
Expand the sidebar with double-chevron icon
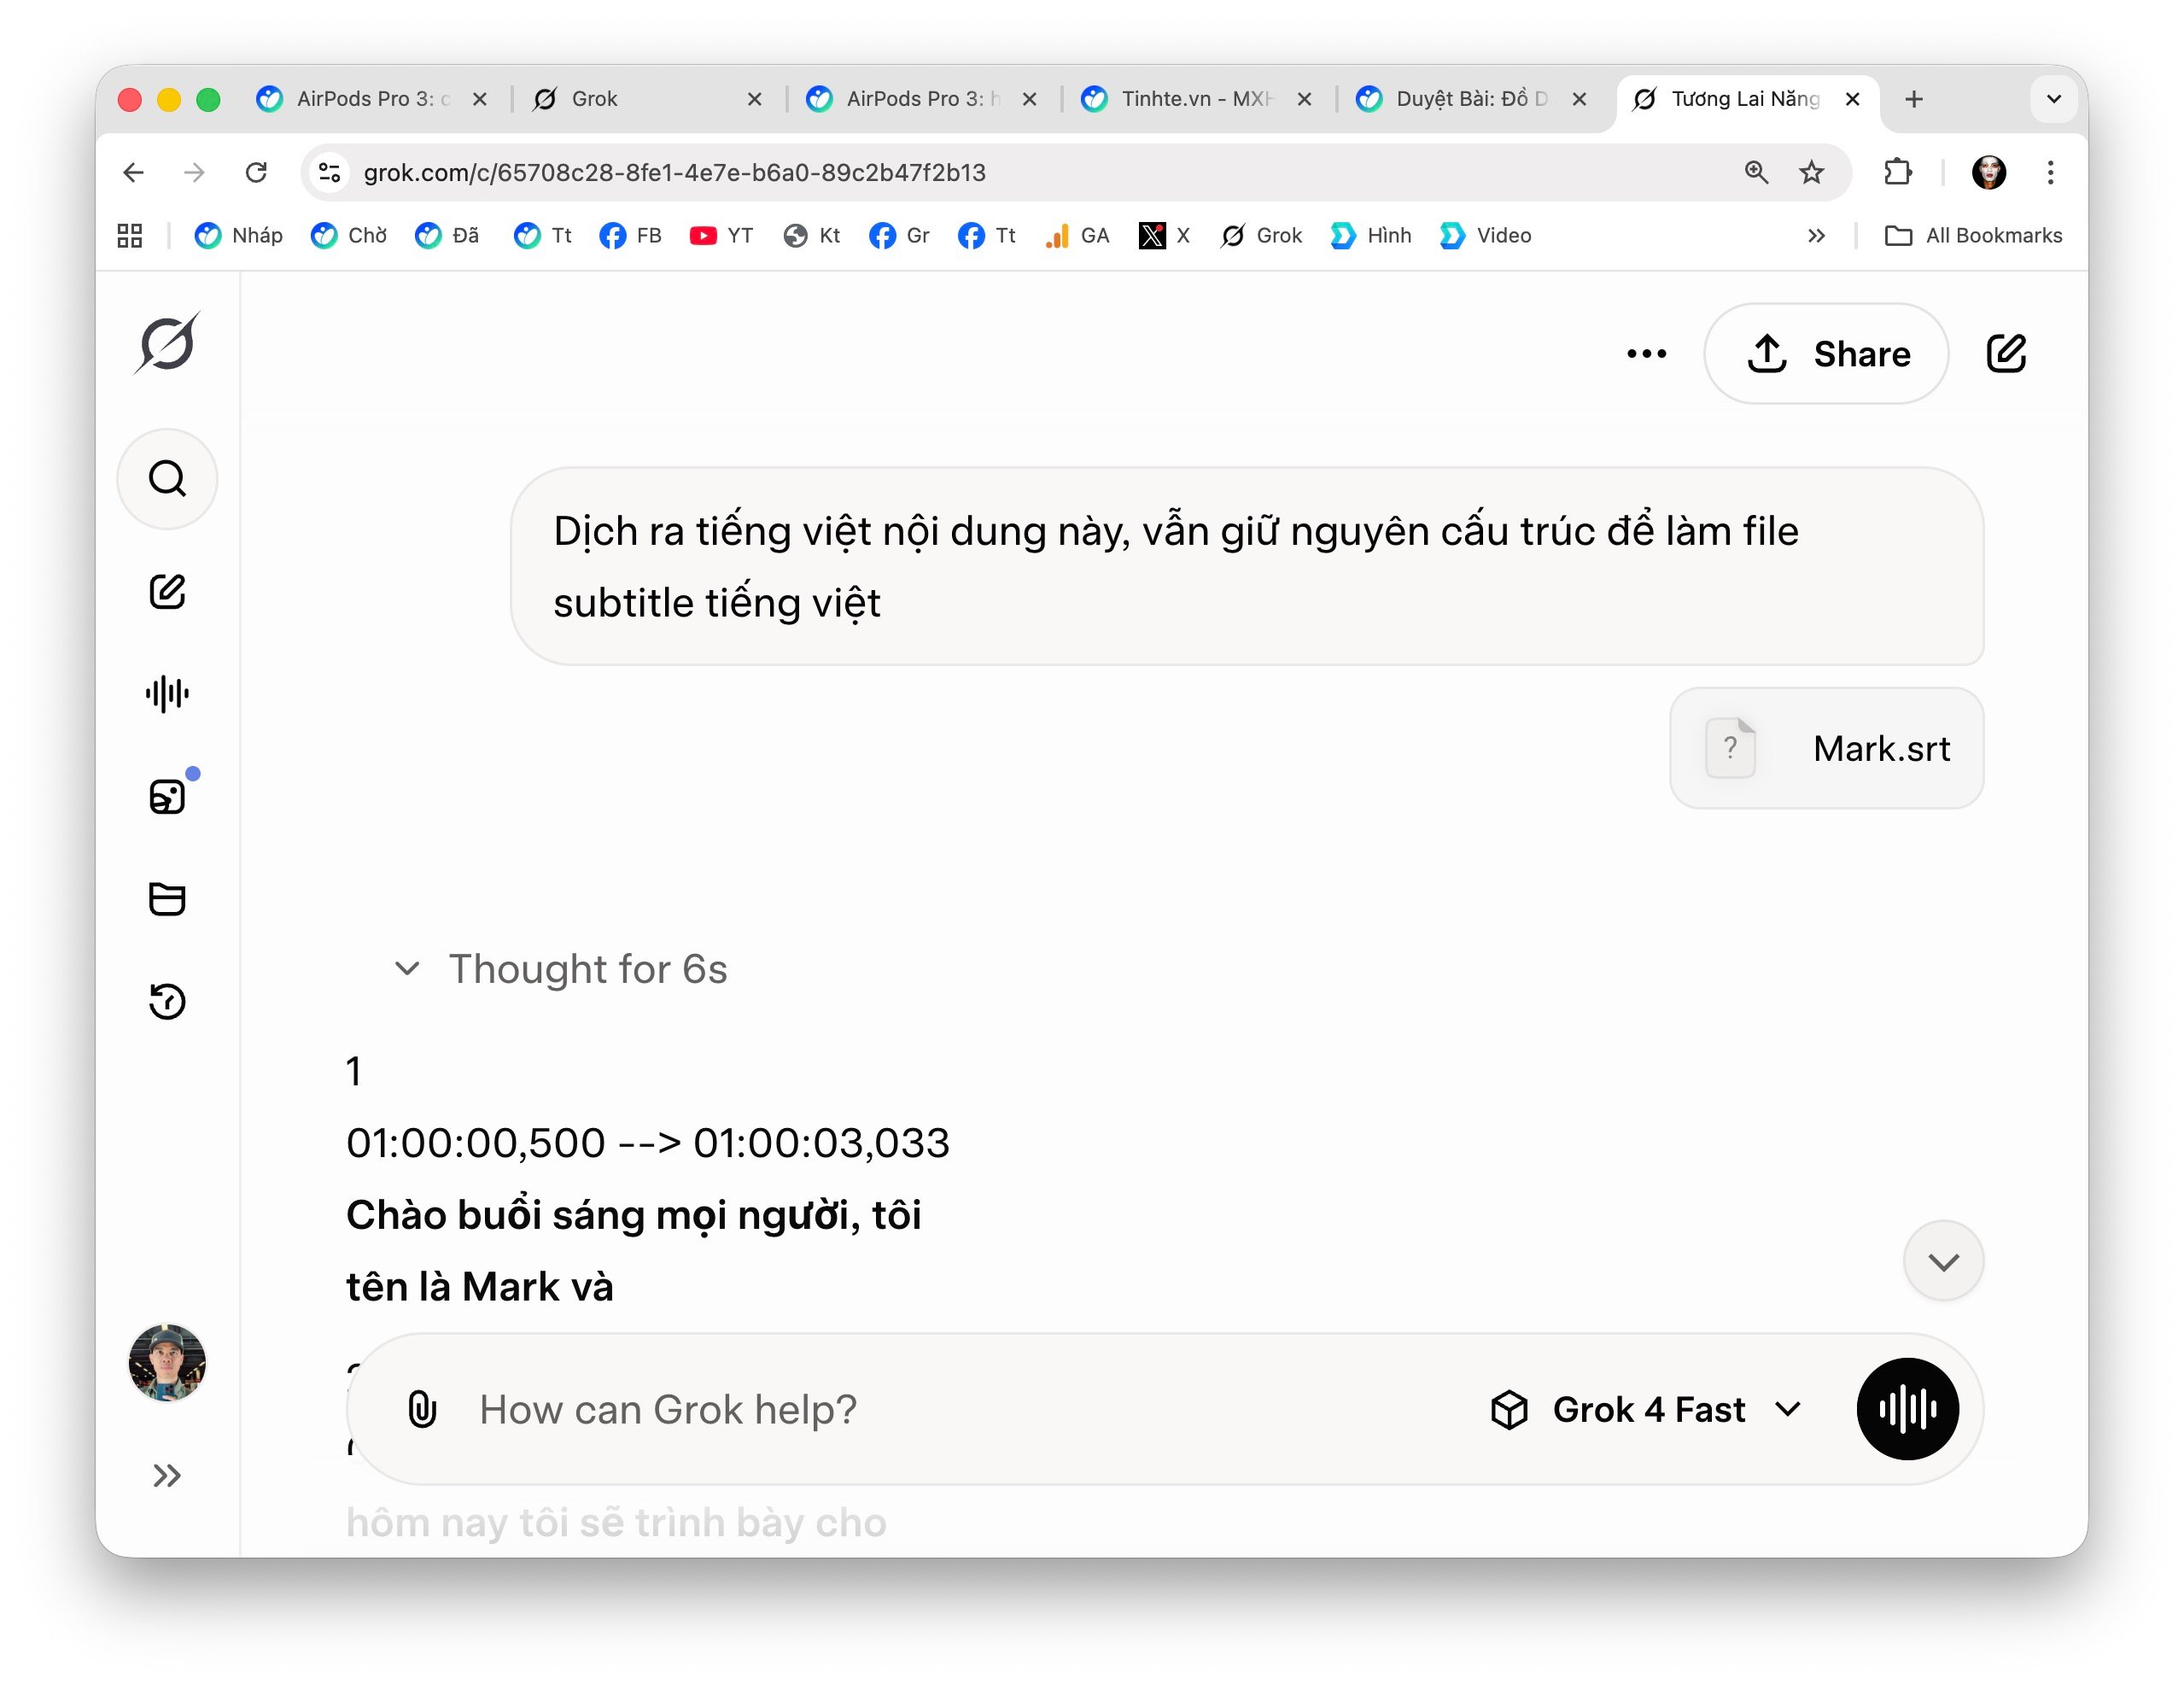coord(167,1475)
